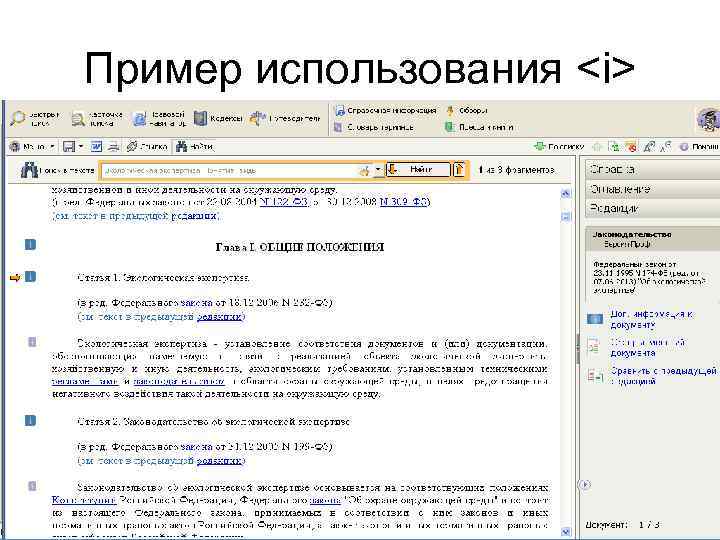Click scrollbar up arrow of document

click(x=566, y=193)
